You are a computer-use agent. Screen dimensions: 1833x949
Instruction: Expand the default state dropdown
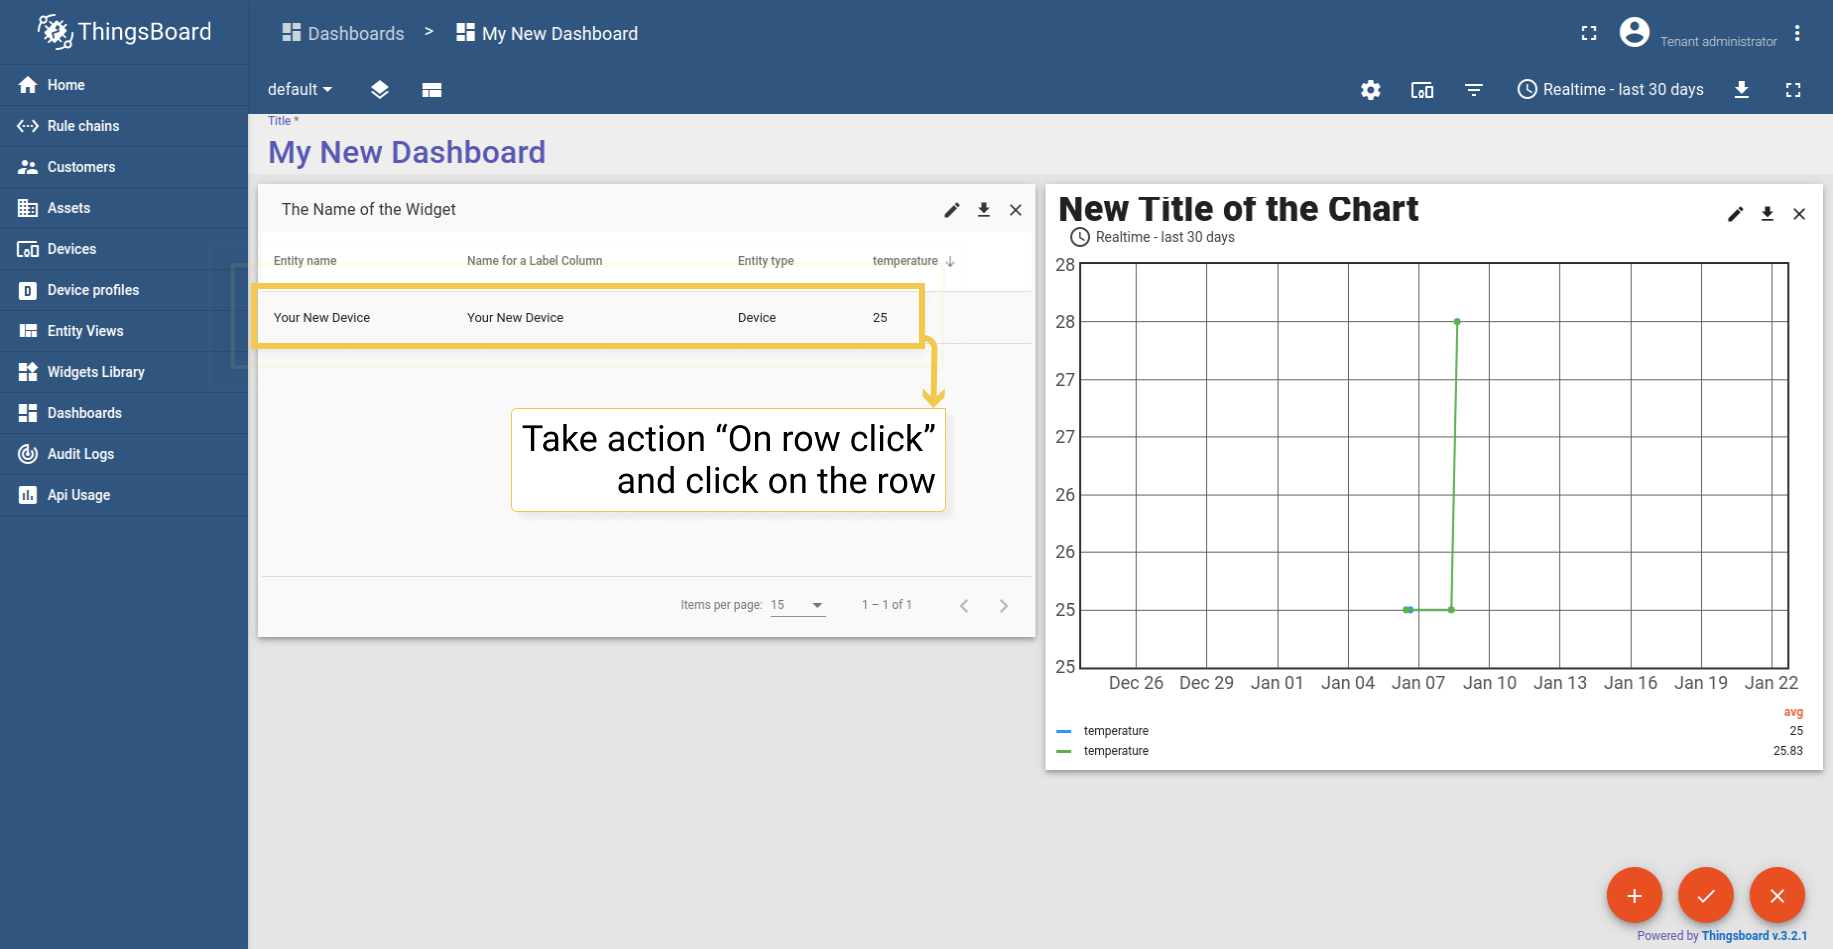point(300,89)
